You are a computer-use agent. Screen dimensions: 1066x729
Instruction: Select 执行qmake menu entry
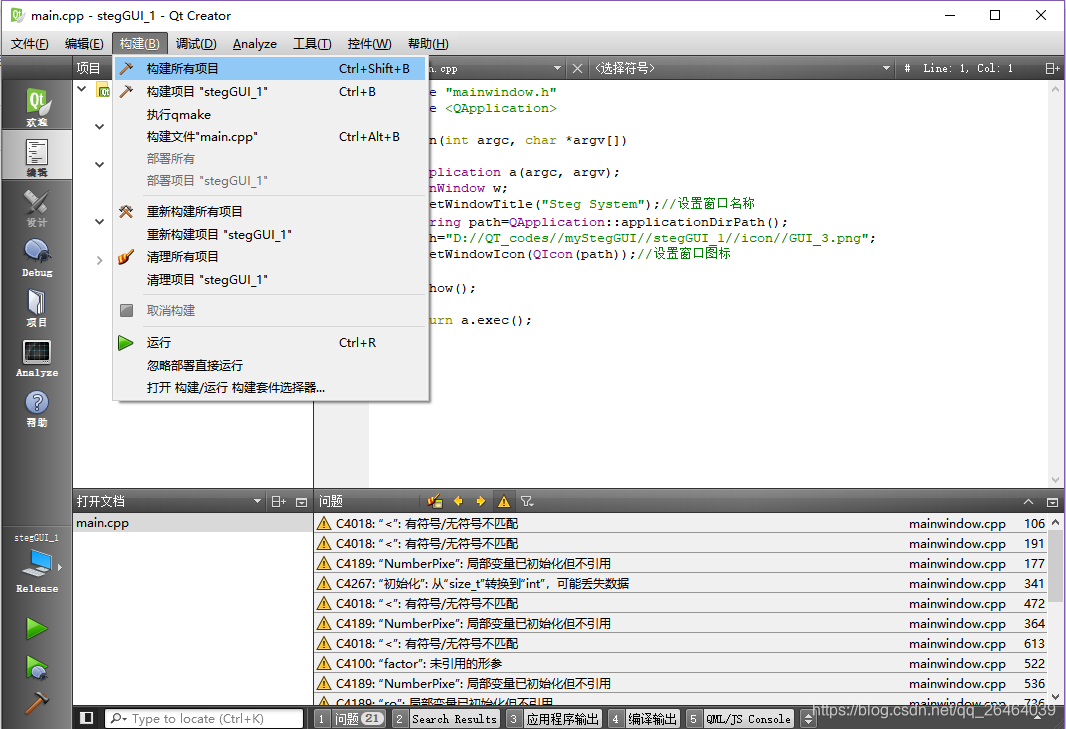(270, 114)
